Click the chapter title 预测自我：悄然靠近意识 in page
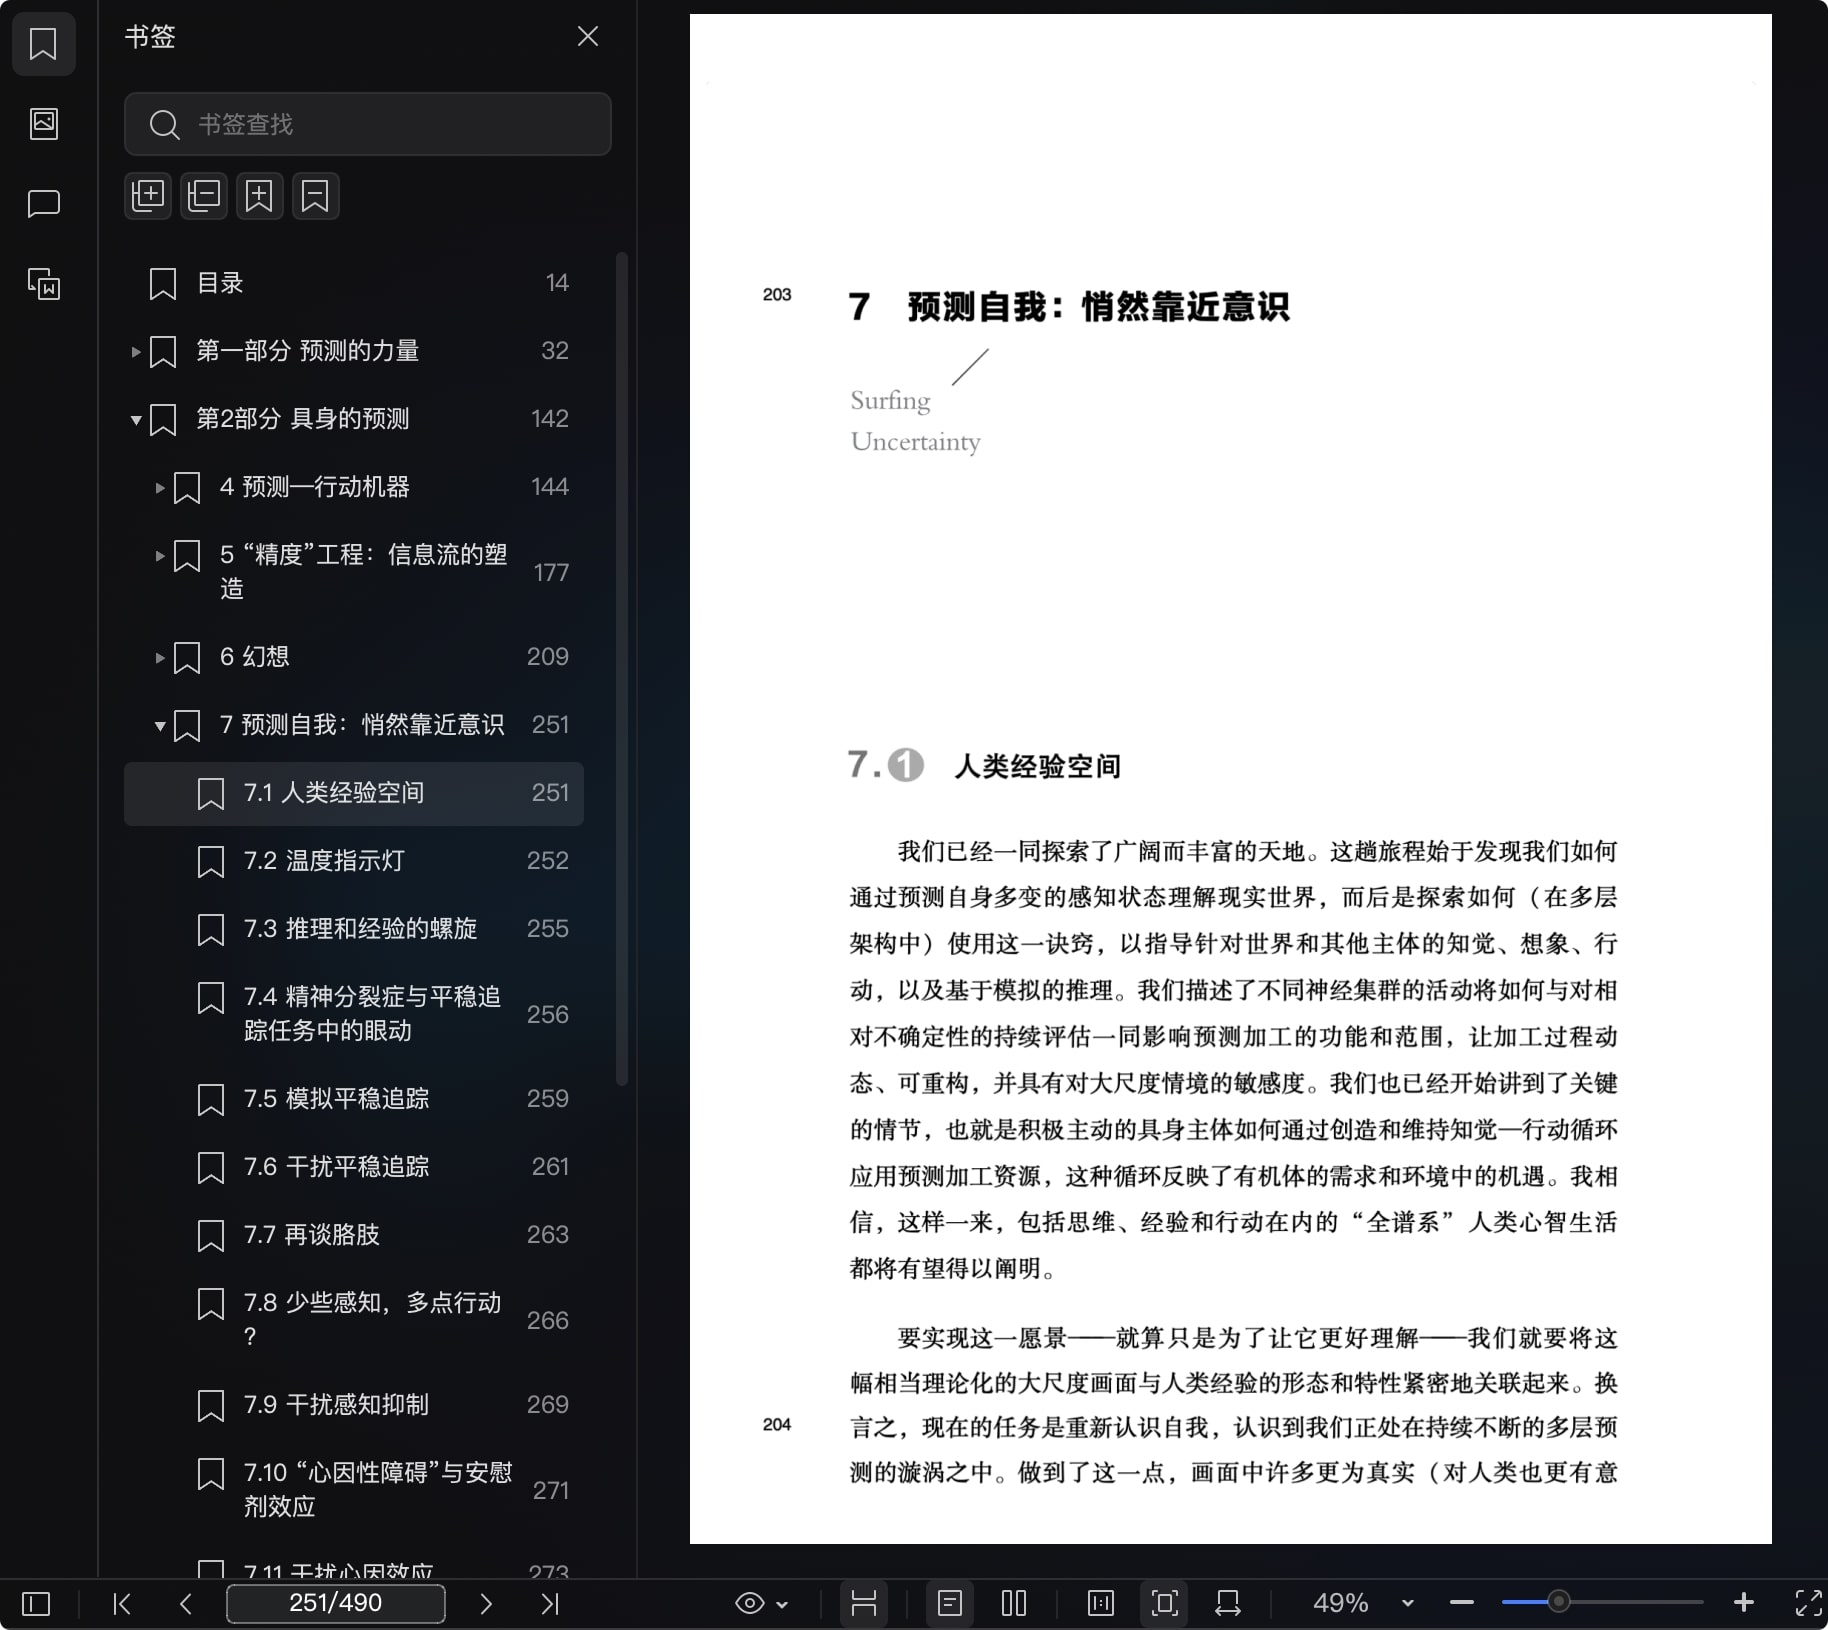Image resolution: width=1828 pixels, height=1630 pixels. pyautogui.click(x=1099, y=306)
